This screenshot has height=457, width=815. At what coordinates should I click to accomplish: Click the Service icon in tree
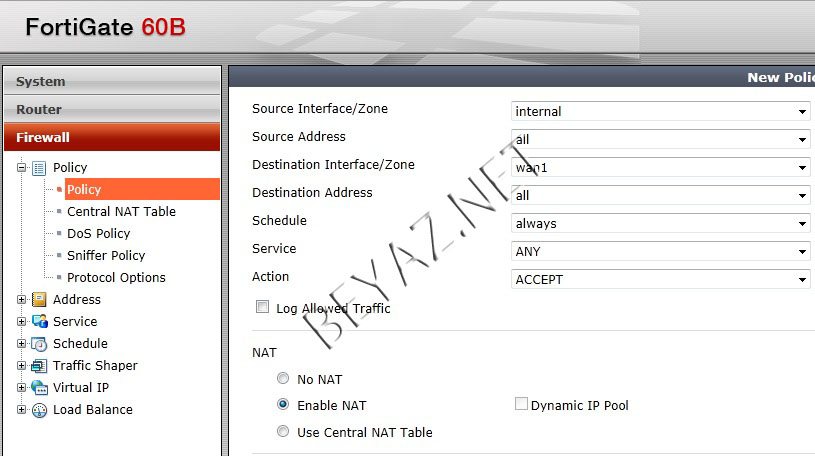pos(40,321)
